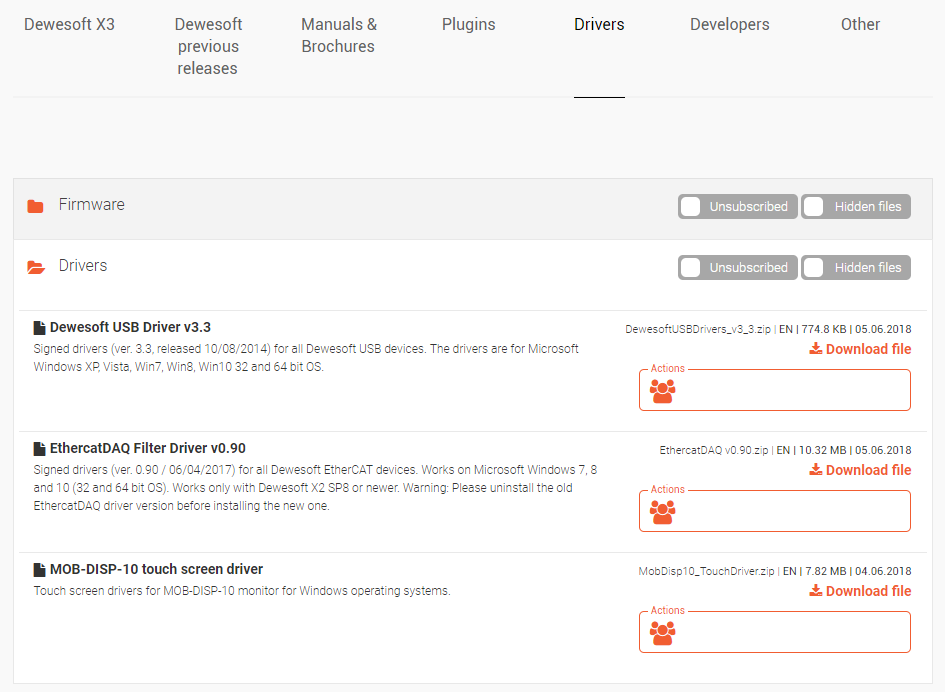945x692 pixels.
Task: Go to the Manuals & Brochures tab
Action: (339, 36)
